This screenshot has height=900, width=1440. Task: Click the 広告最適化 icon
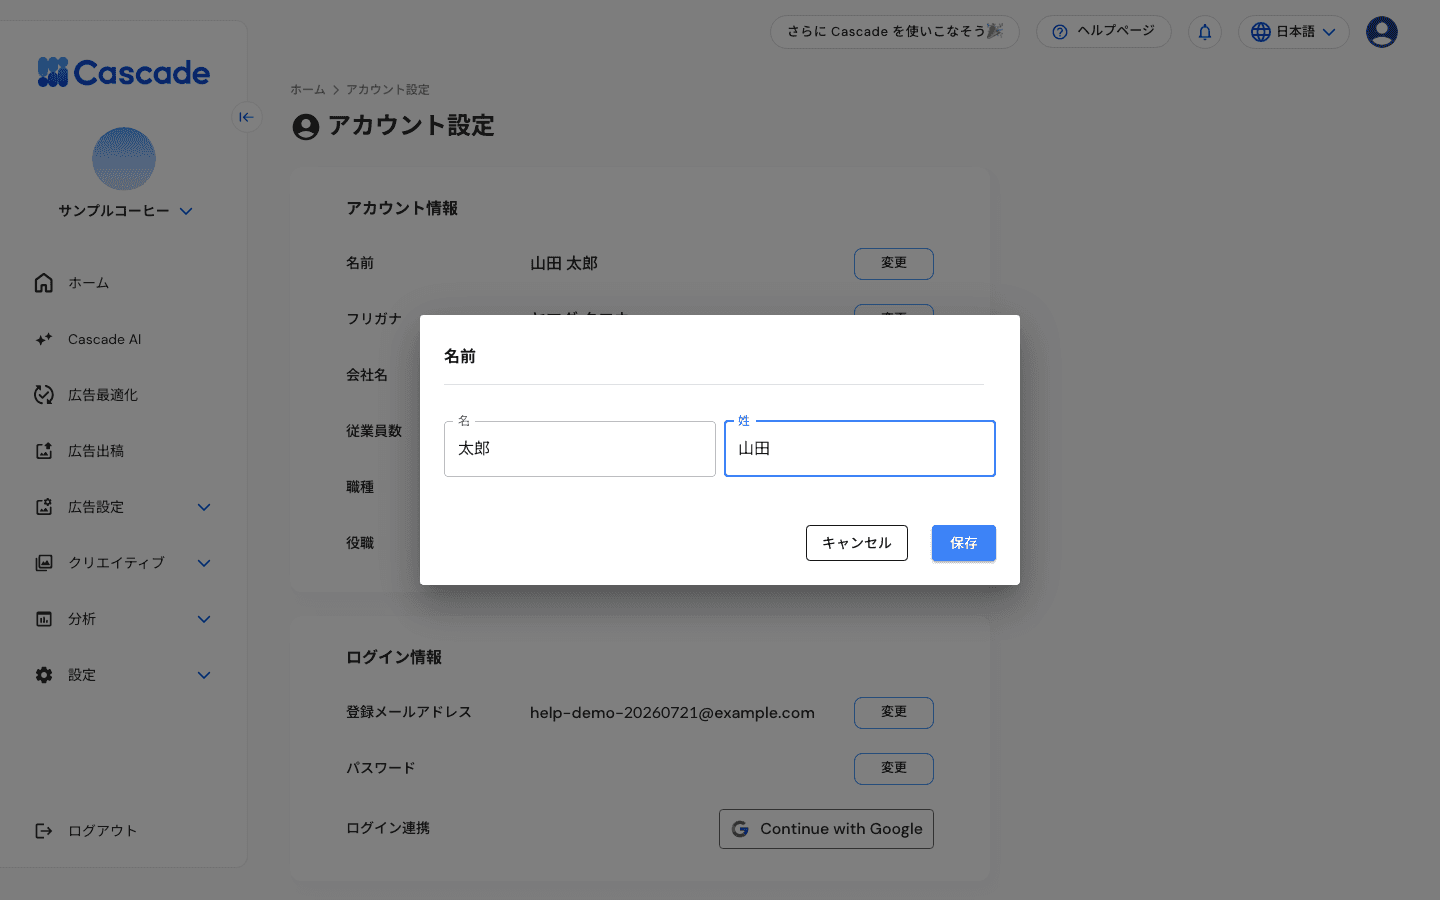pos(44,395)
